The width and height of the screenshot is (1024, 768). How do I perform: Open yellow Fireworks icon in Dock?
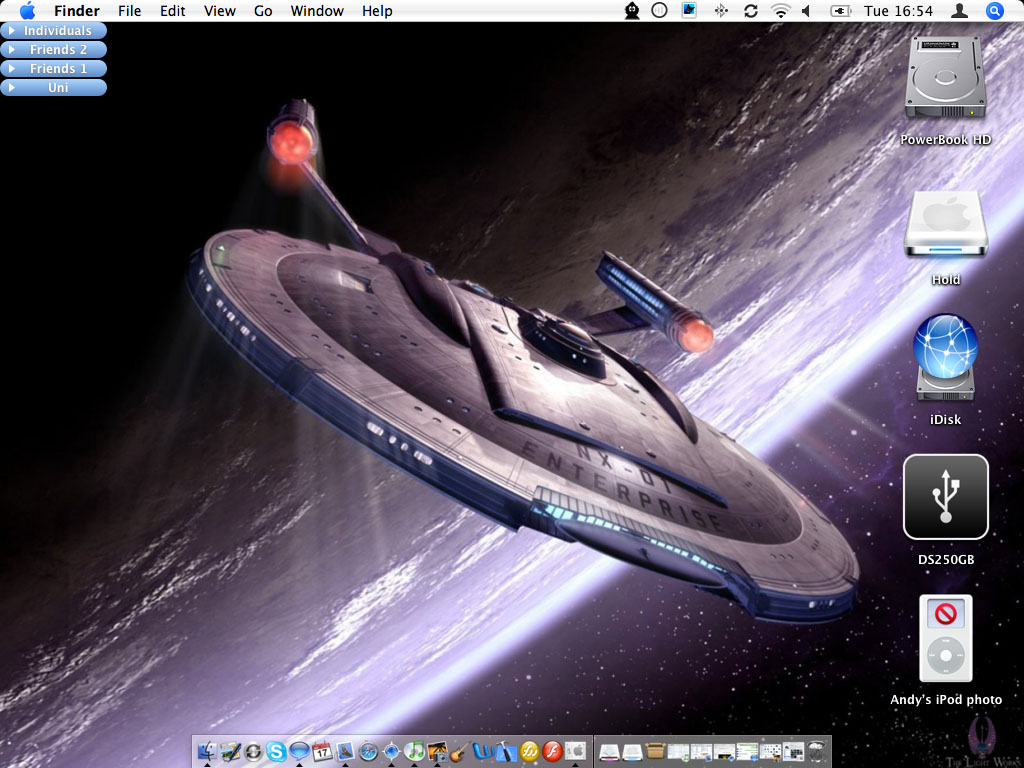click(529, 752)
